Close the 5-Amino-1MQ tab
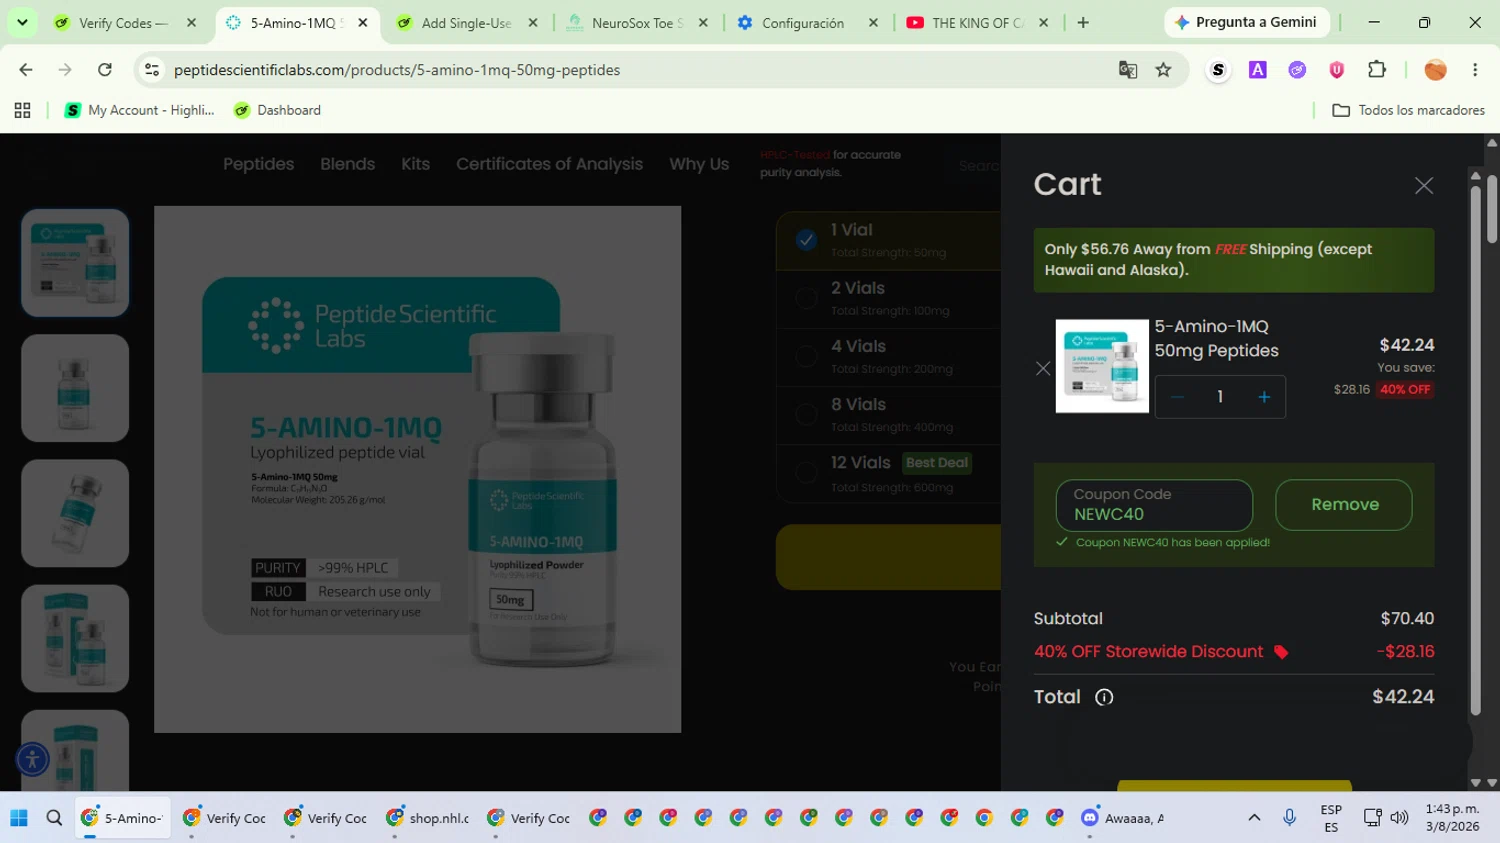This screenshot has width=1500, height=843. click(x=363, y=23)
